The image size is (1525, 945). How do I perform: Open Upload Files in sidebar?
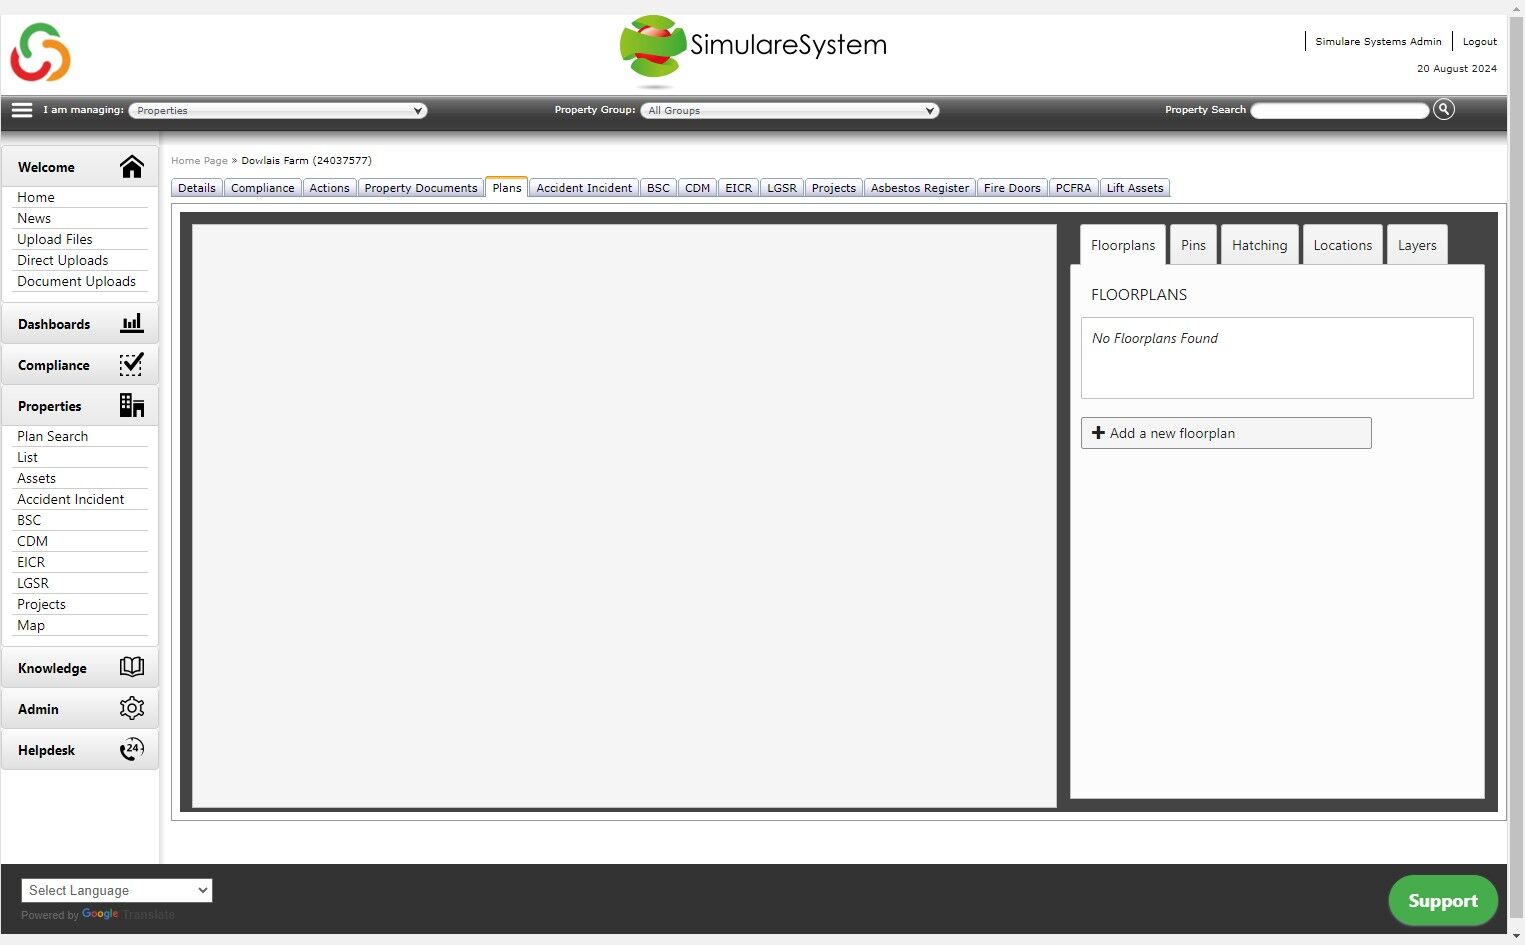pos(54,239)
